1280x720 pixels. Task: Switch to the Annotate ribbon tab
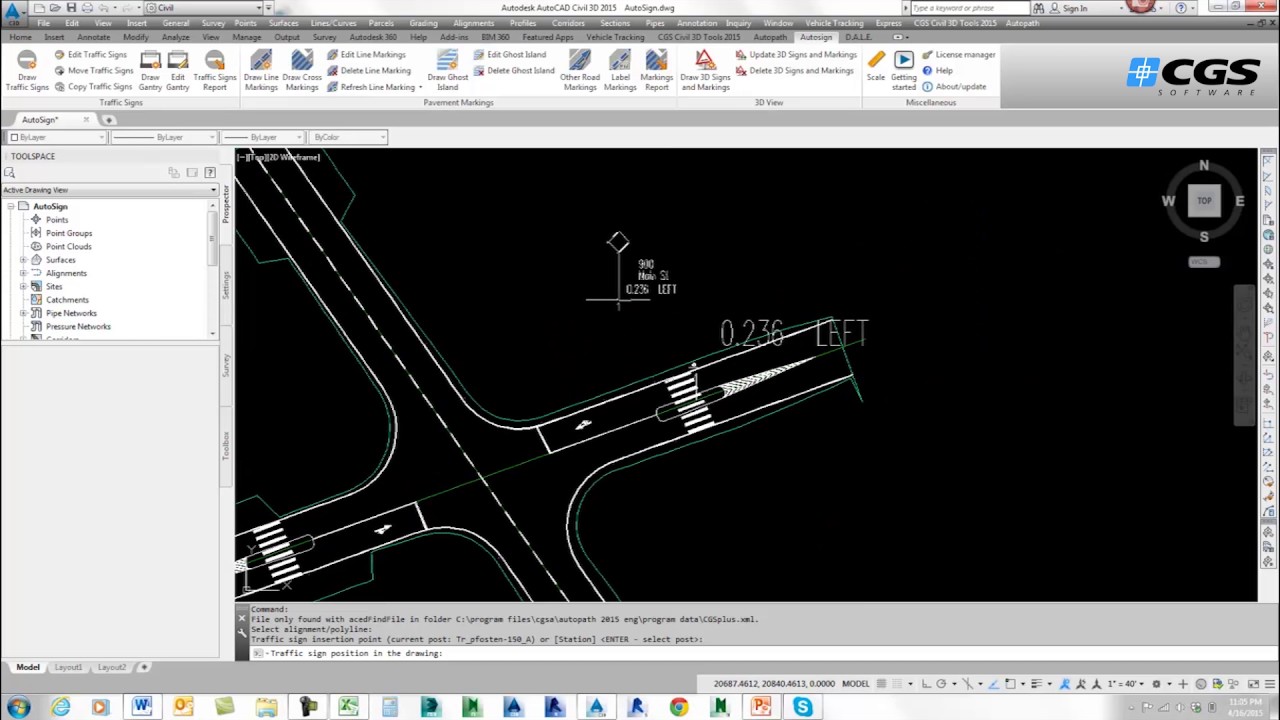coord(93,37)
